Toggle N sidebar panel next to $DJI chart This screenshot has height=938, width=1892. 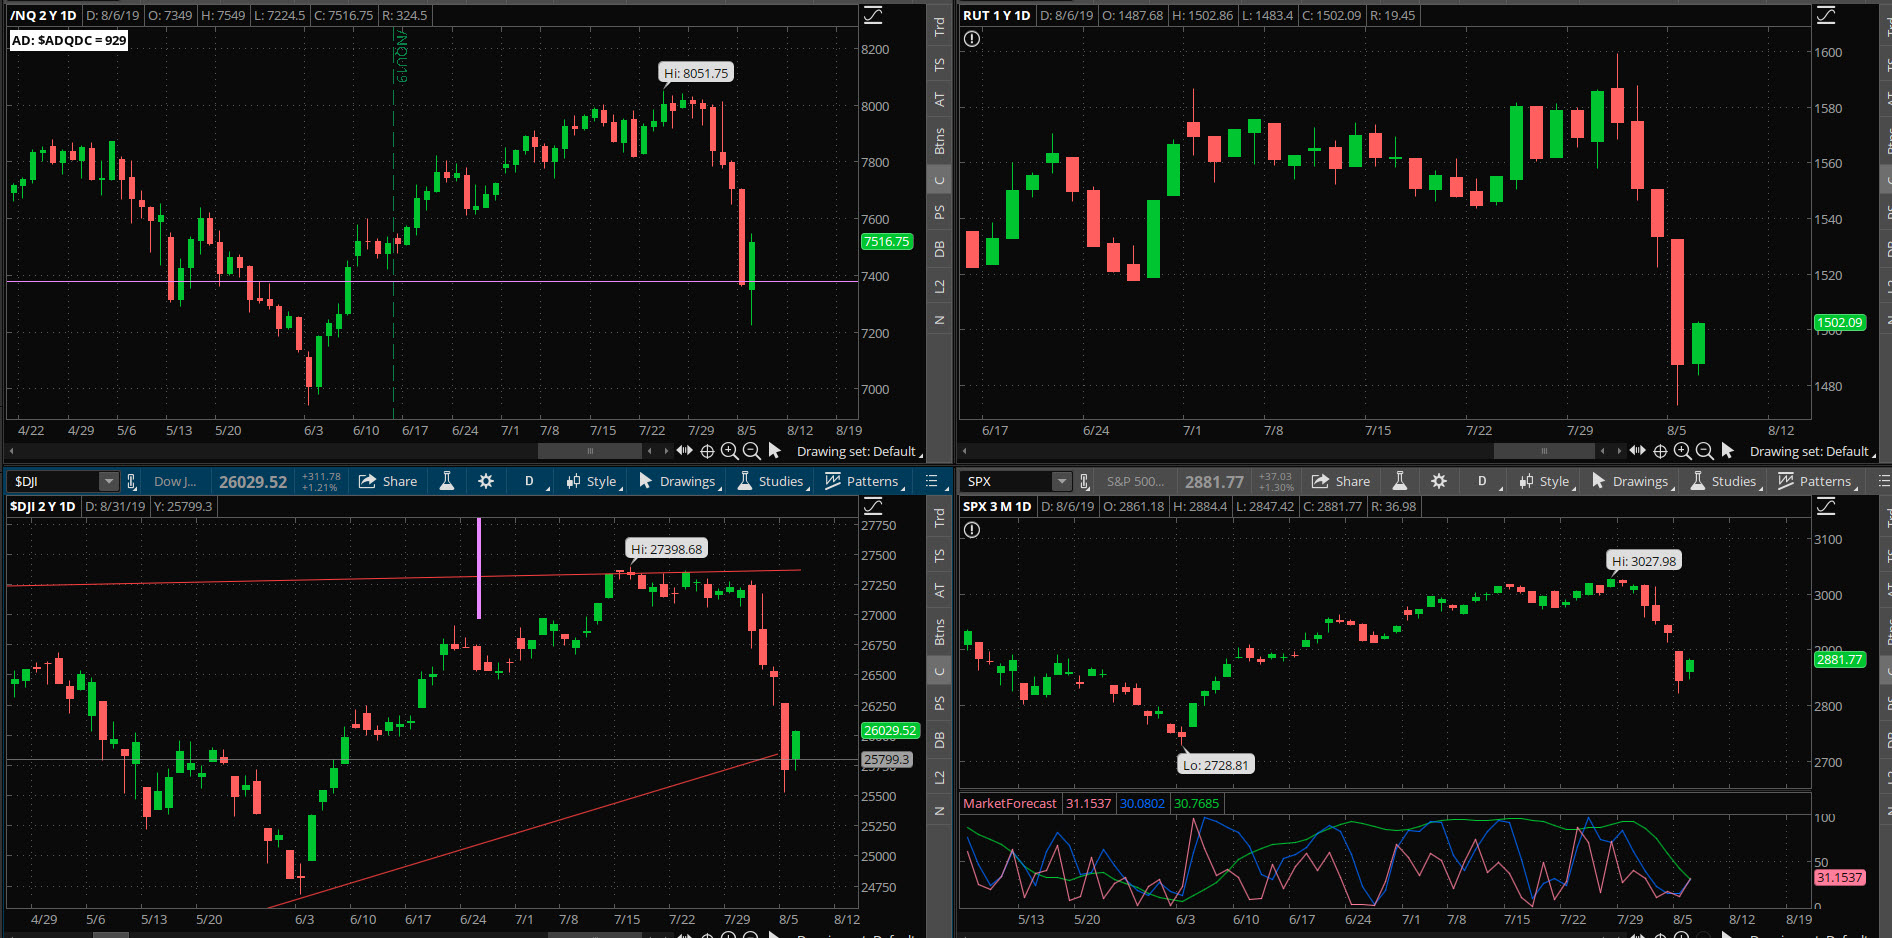tap(939, 811)
